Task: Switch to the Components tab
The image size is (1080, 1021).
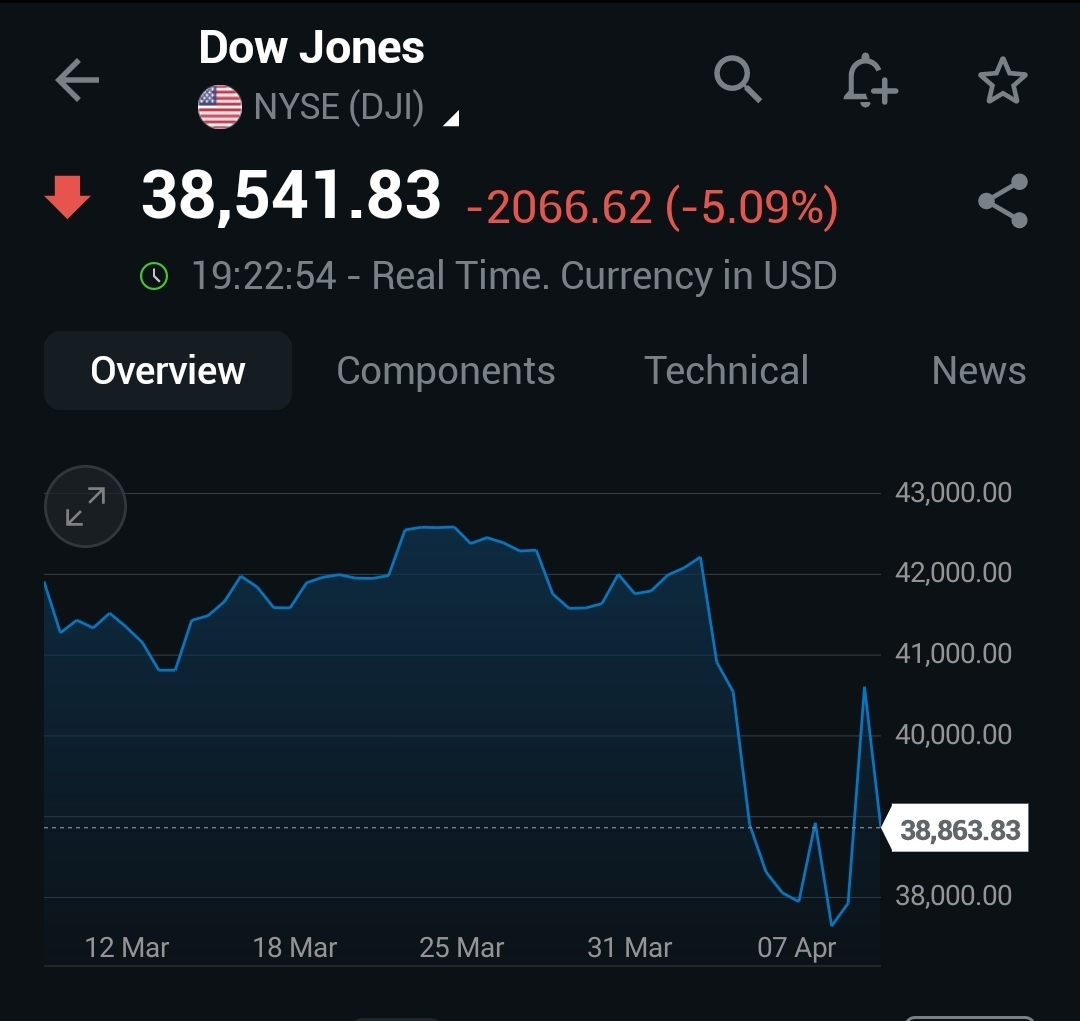Action: click(x=446, y=371)
